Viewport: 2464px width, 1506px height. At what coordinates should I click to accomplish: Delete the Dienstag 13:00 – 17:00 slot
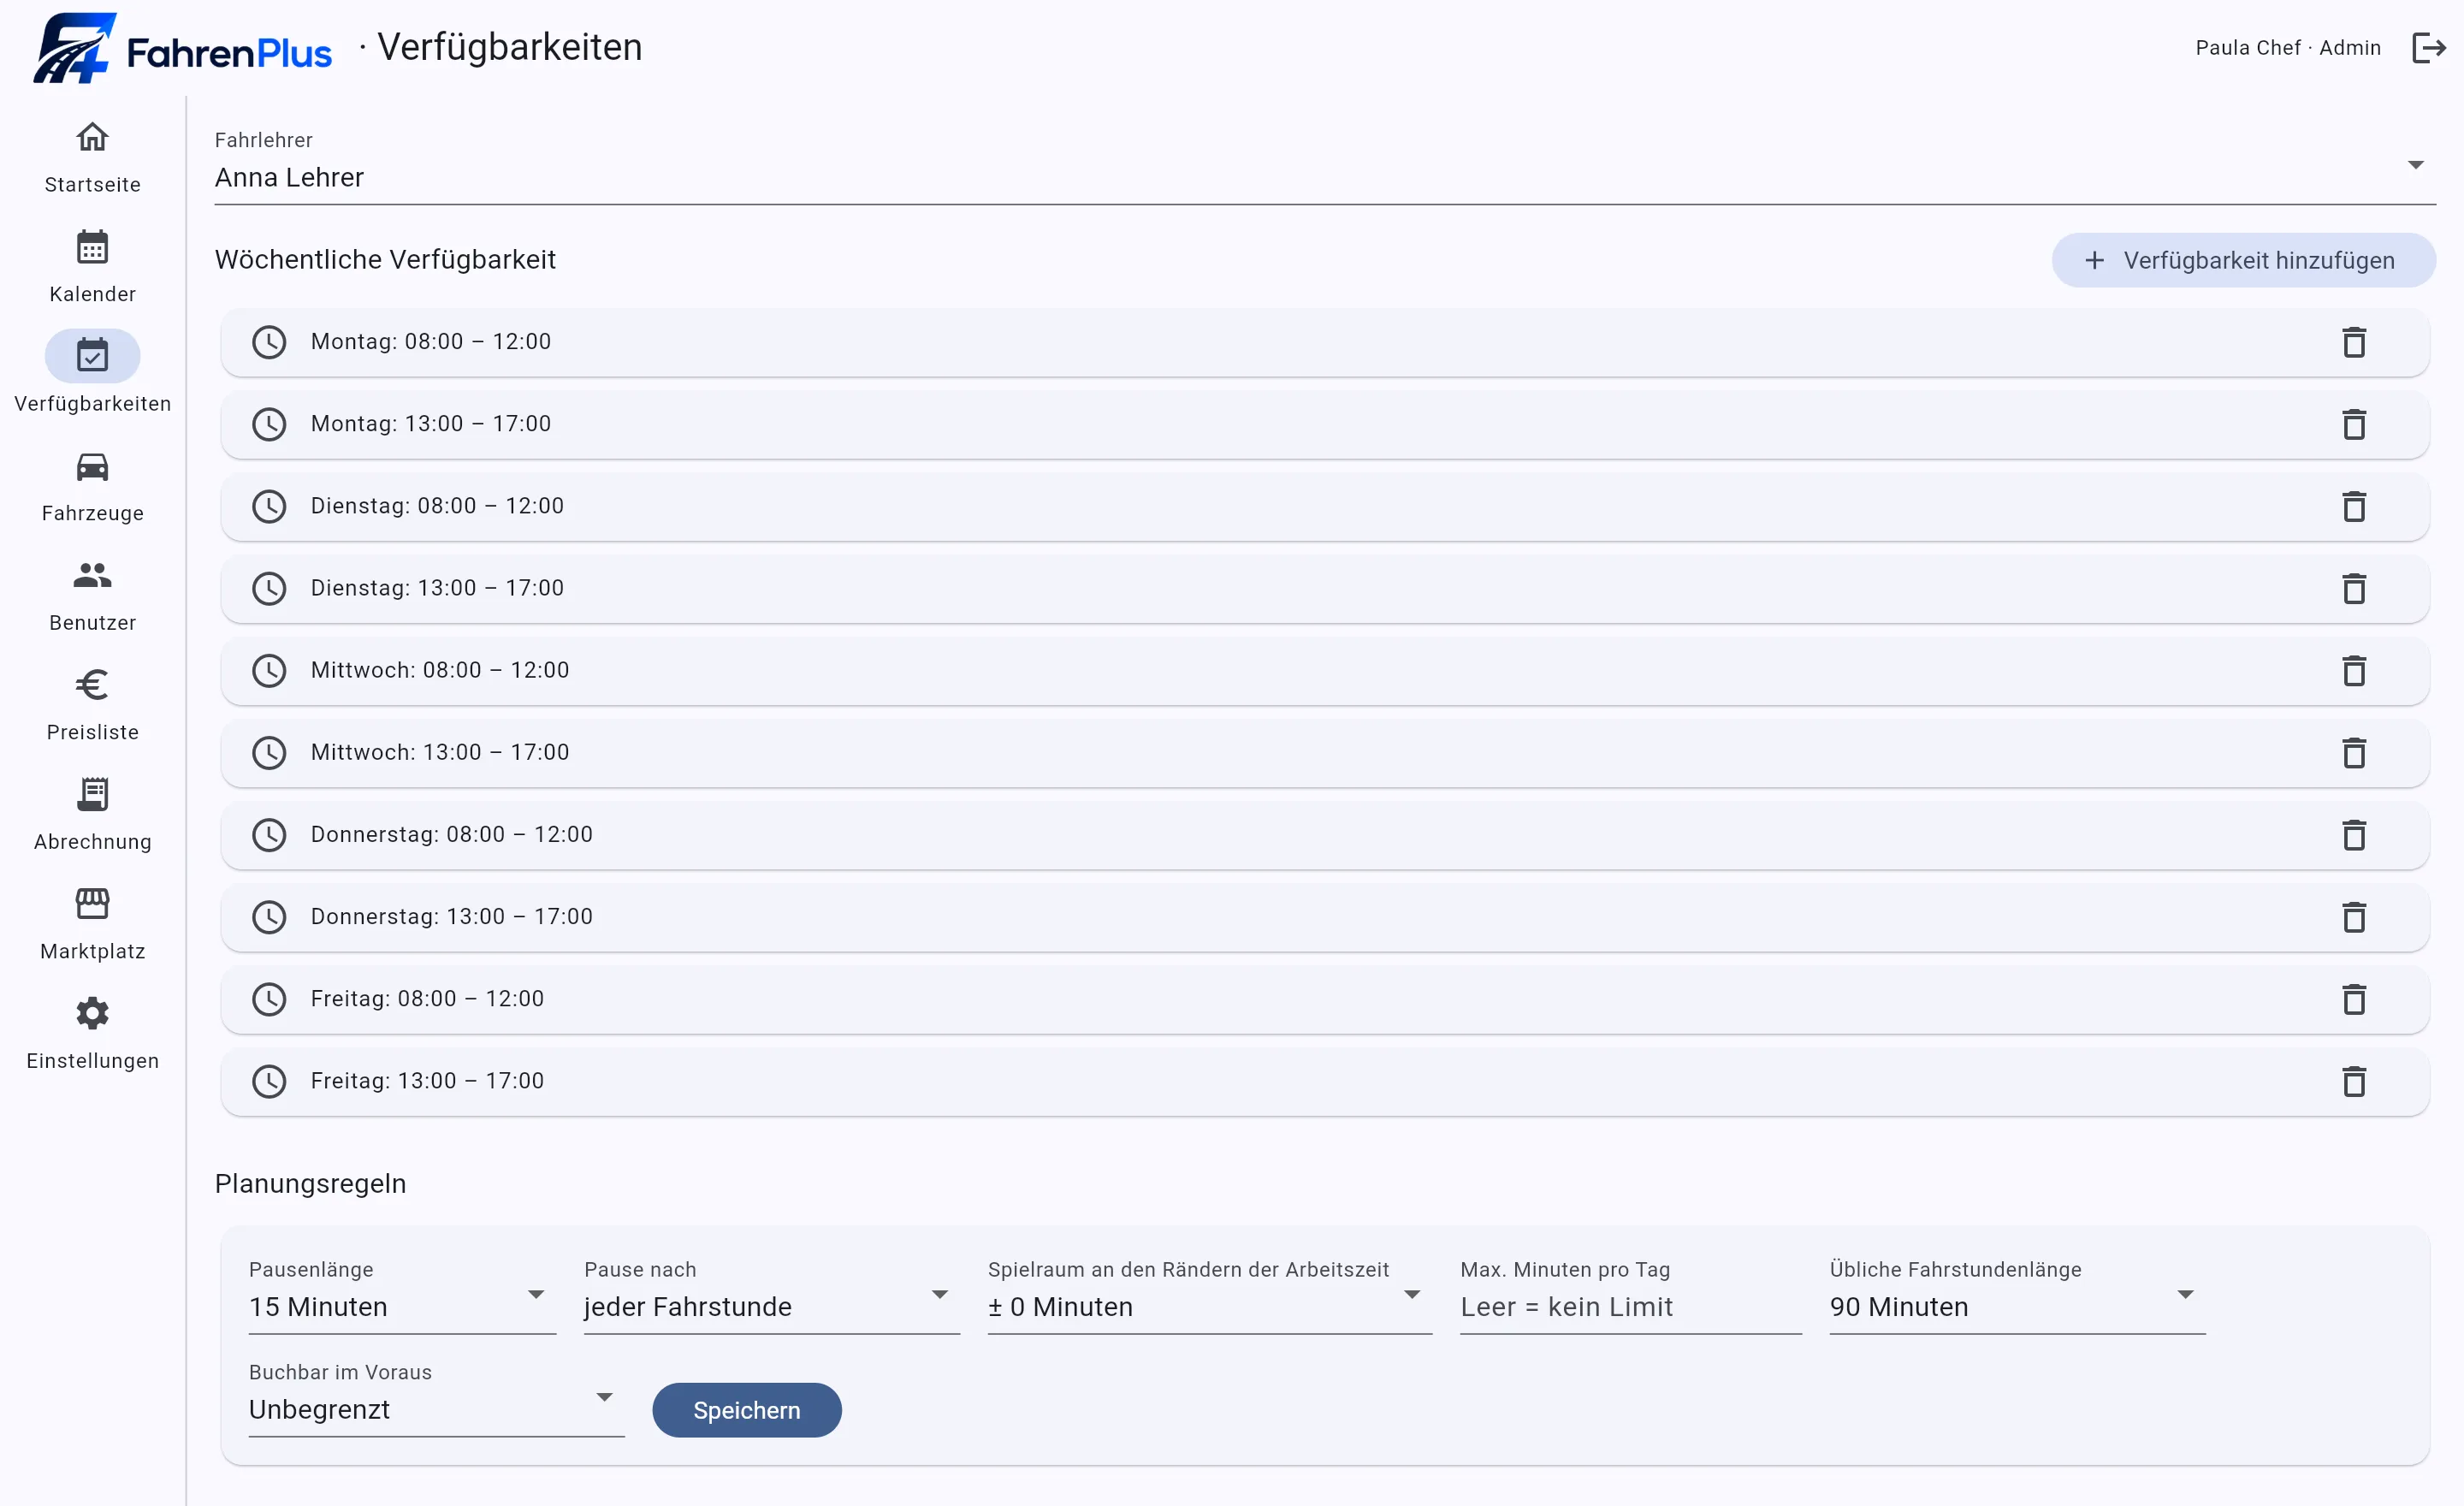[x=2354, y=588]
